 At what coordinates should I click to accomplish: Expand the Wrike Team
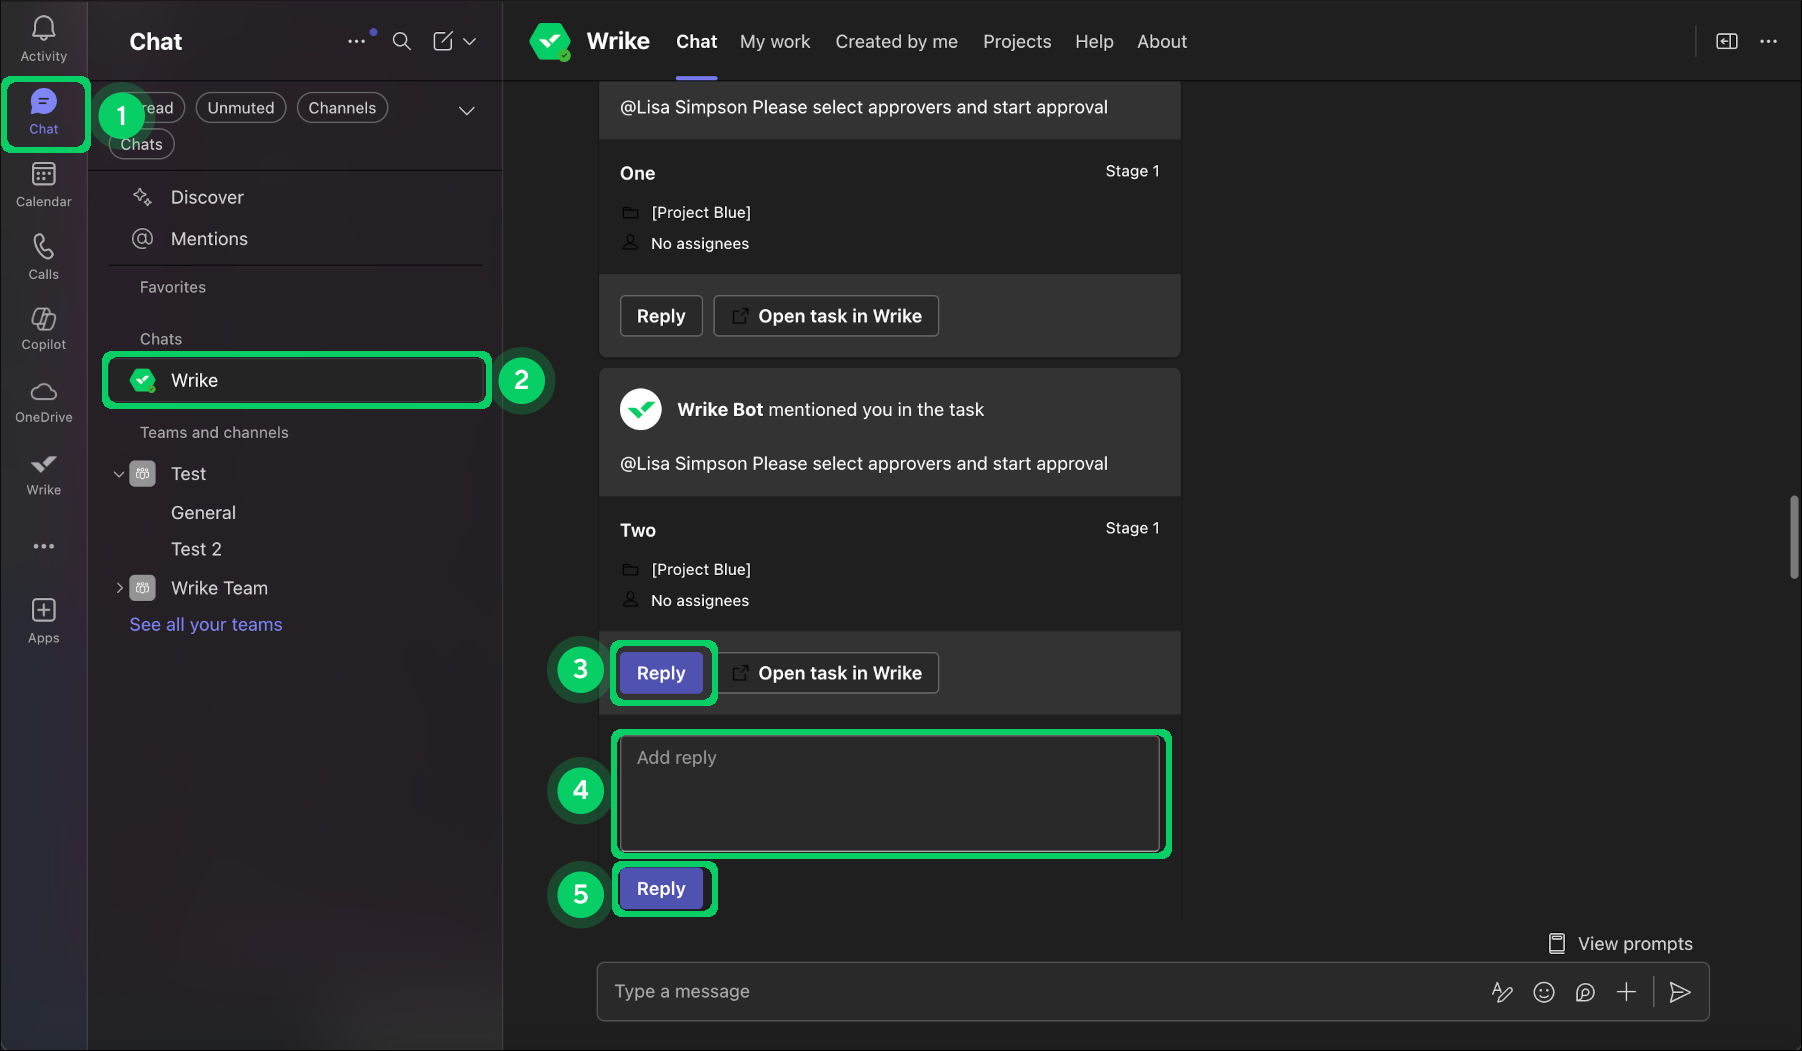pyautogui.click(x=119, y=587)
